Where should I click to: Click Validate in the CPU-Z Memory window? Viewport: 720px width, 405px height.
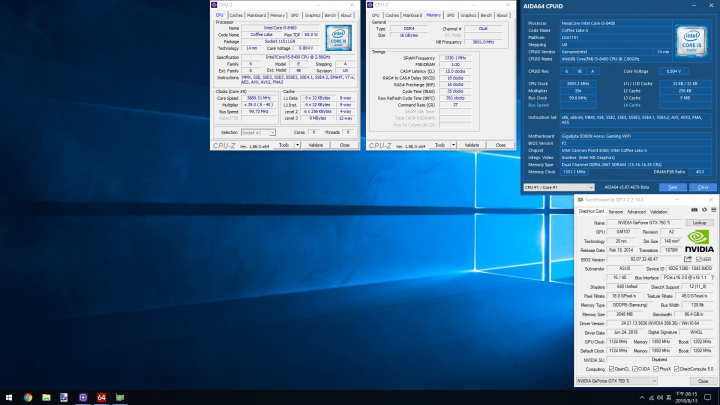point(470,145)
